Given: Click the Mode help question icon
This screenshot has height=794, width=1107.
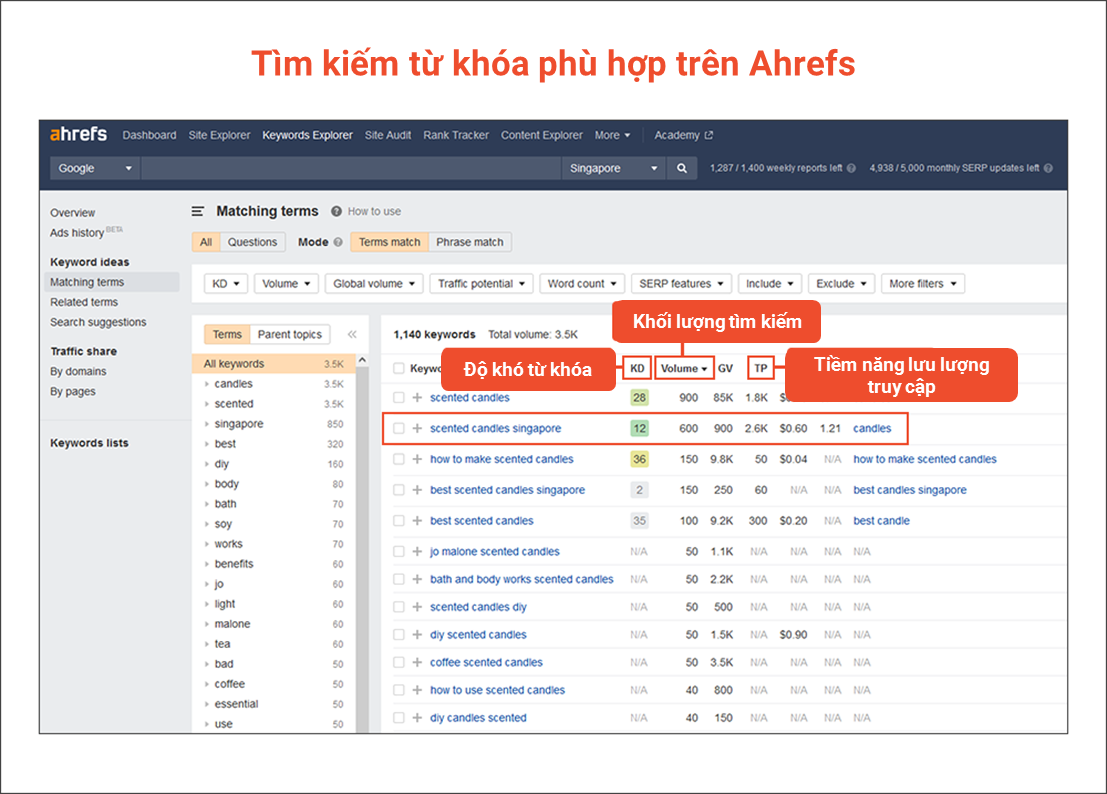Looking at the screenshot, I should point(338,242).
